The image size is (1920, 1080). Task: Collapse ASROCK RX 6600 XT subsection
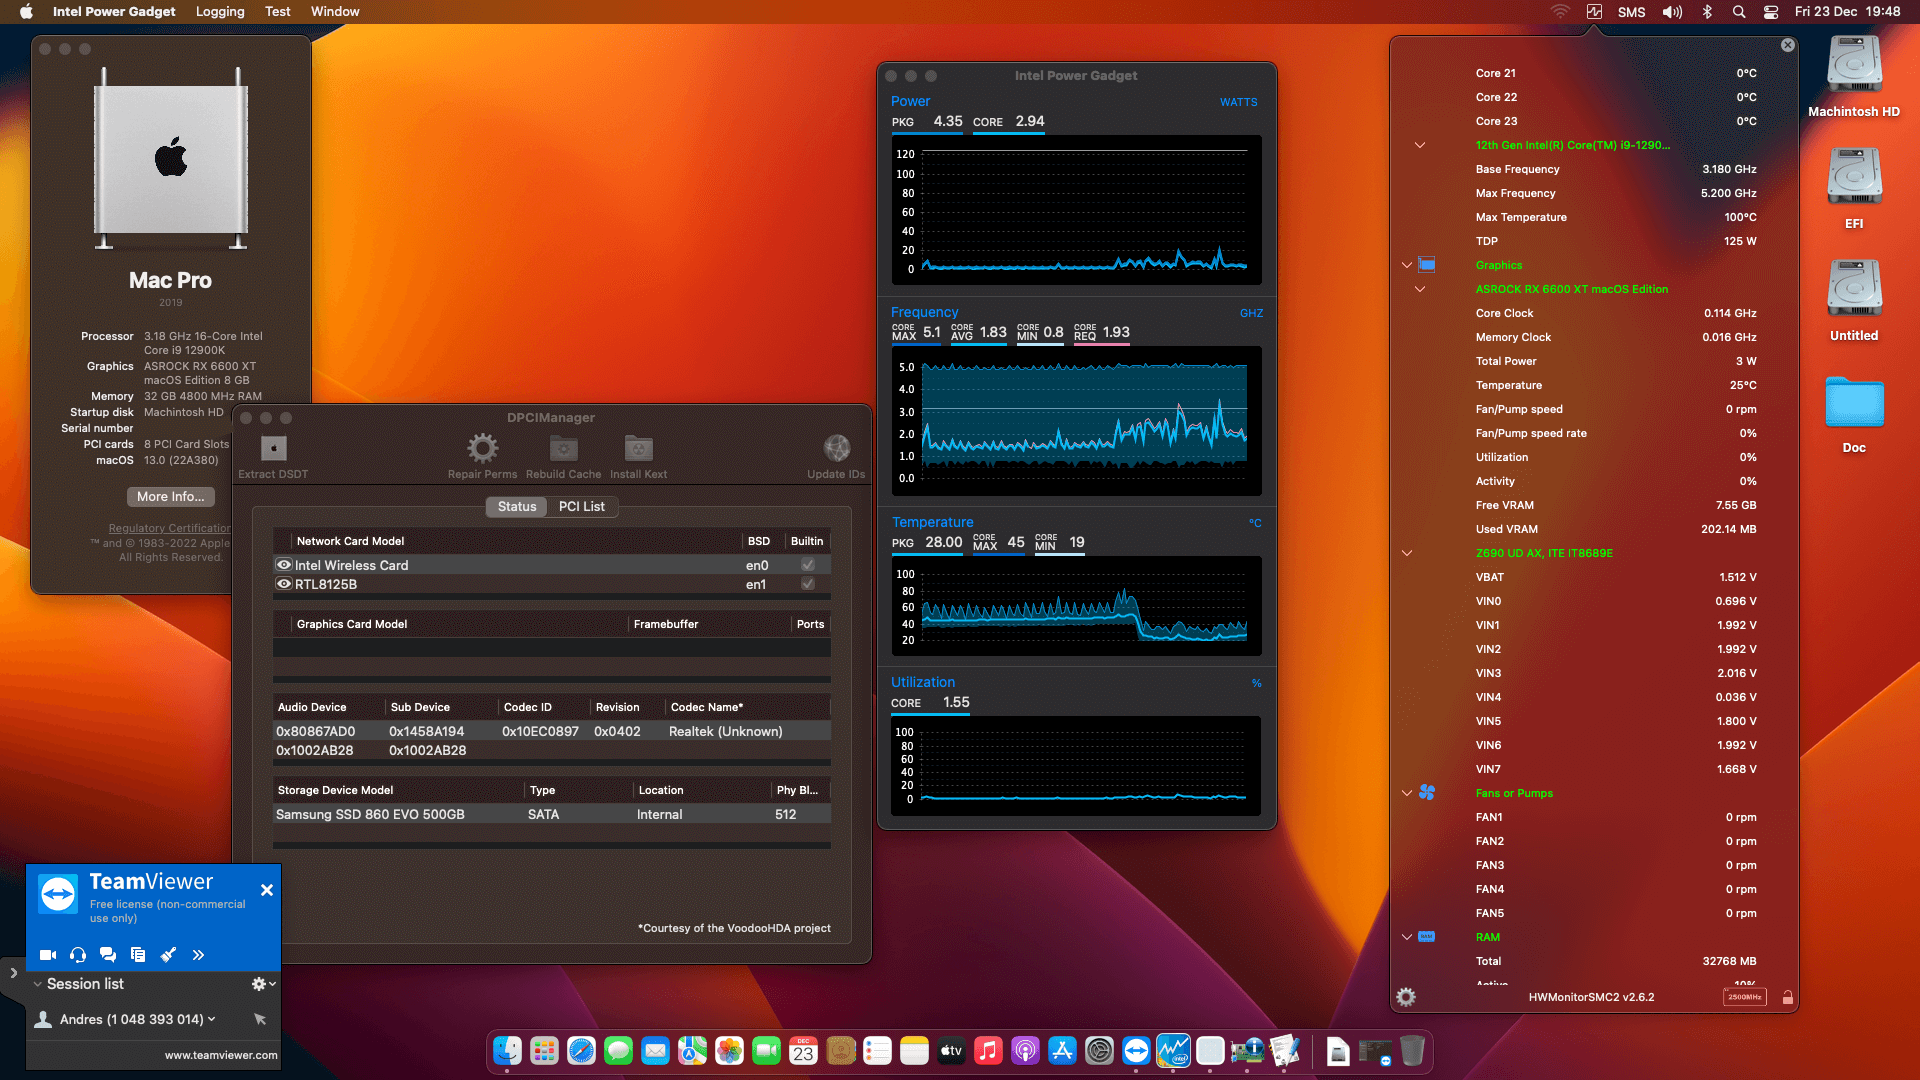1419,289
